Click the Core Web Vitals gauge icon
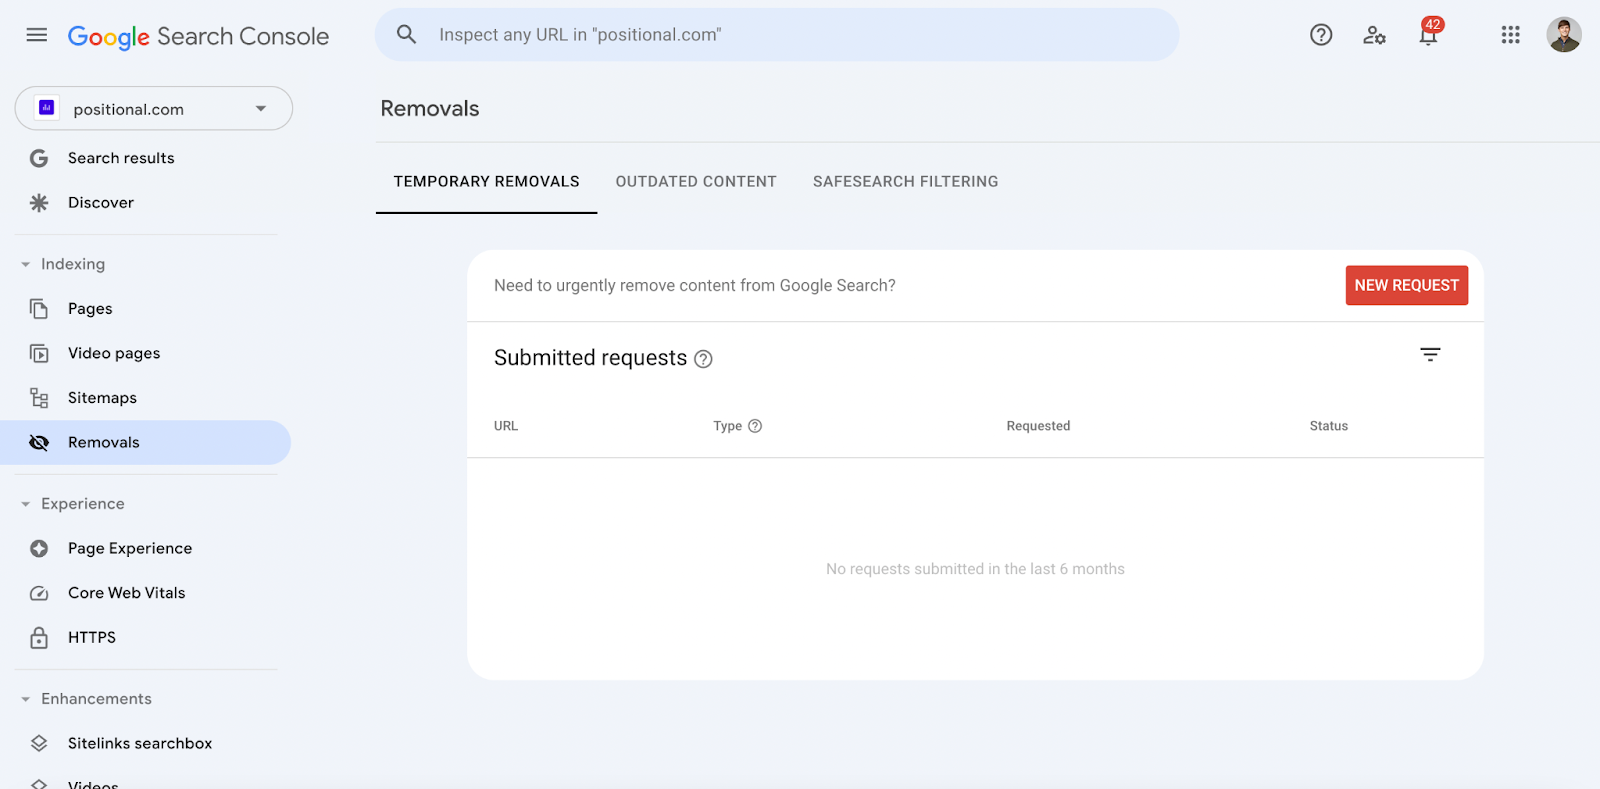 pyautogui.click(x=39, y=593)
